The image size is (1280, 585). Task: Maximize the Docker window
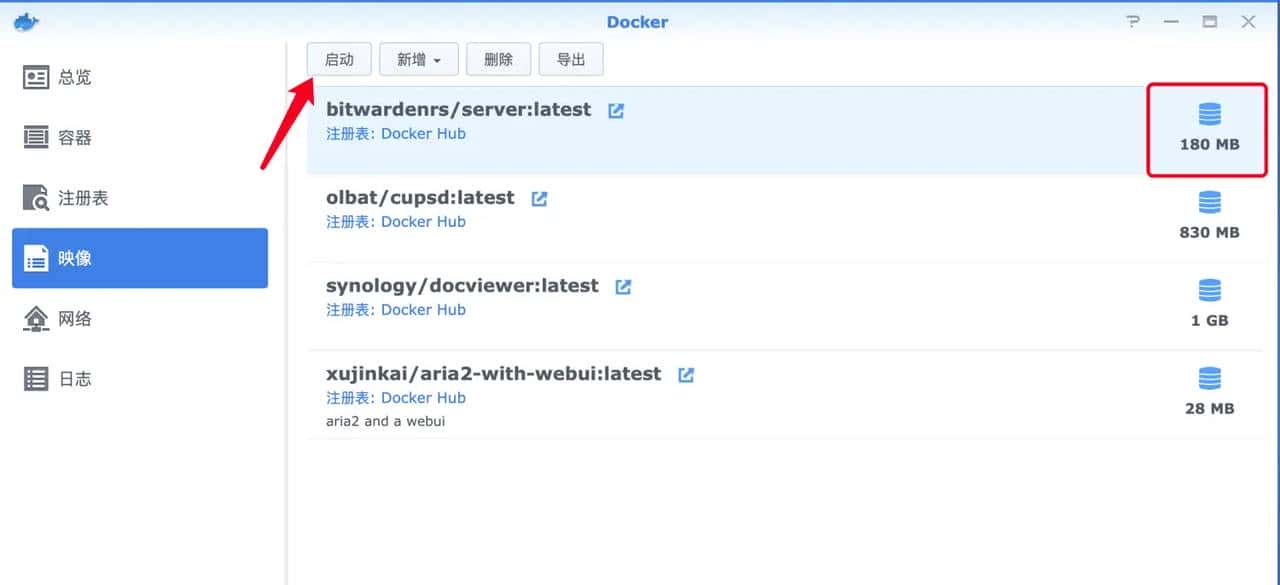[x=1210, y=22]
